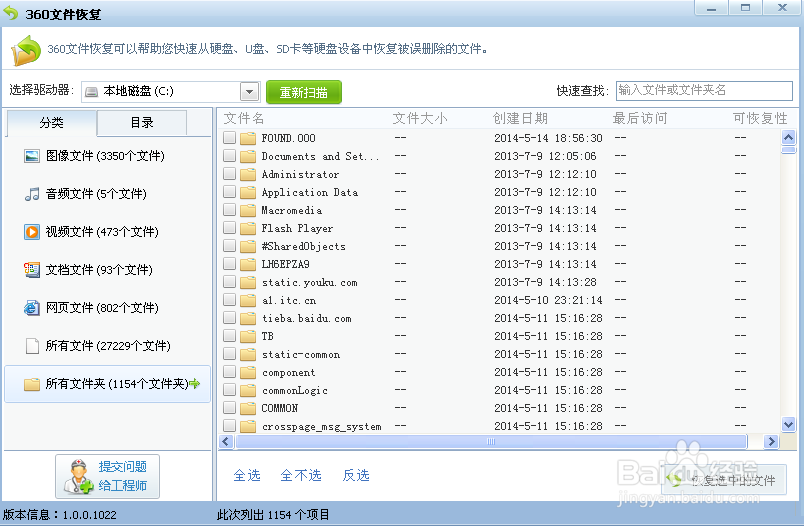Viewport: 804px width, 526px height.
Task: Click the vertical scrollbar down arrow
Action: [x=788, y=424]
